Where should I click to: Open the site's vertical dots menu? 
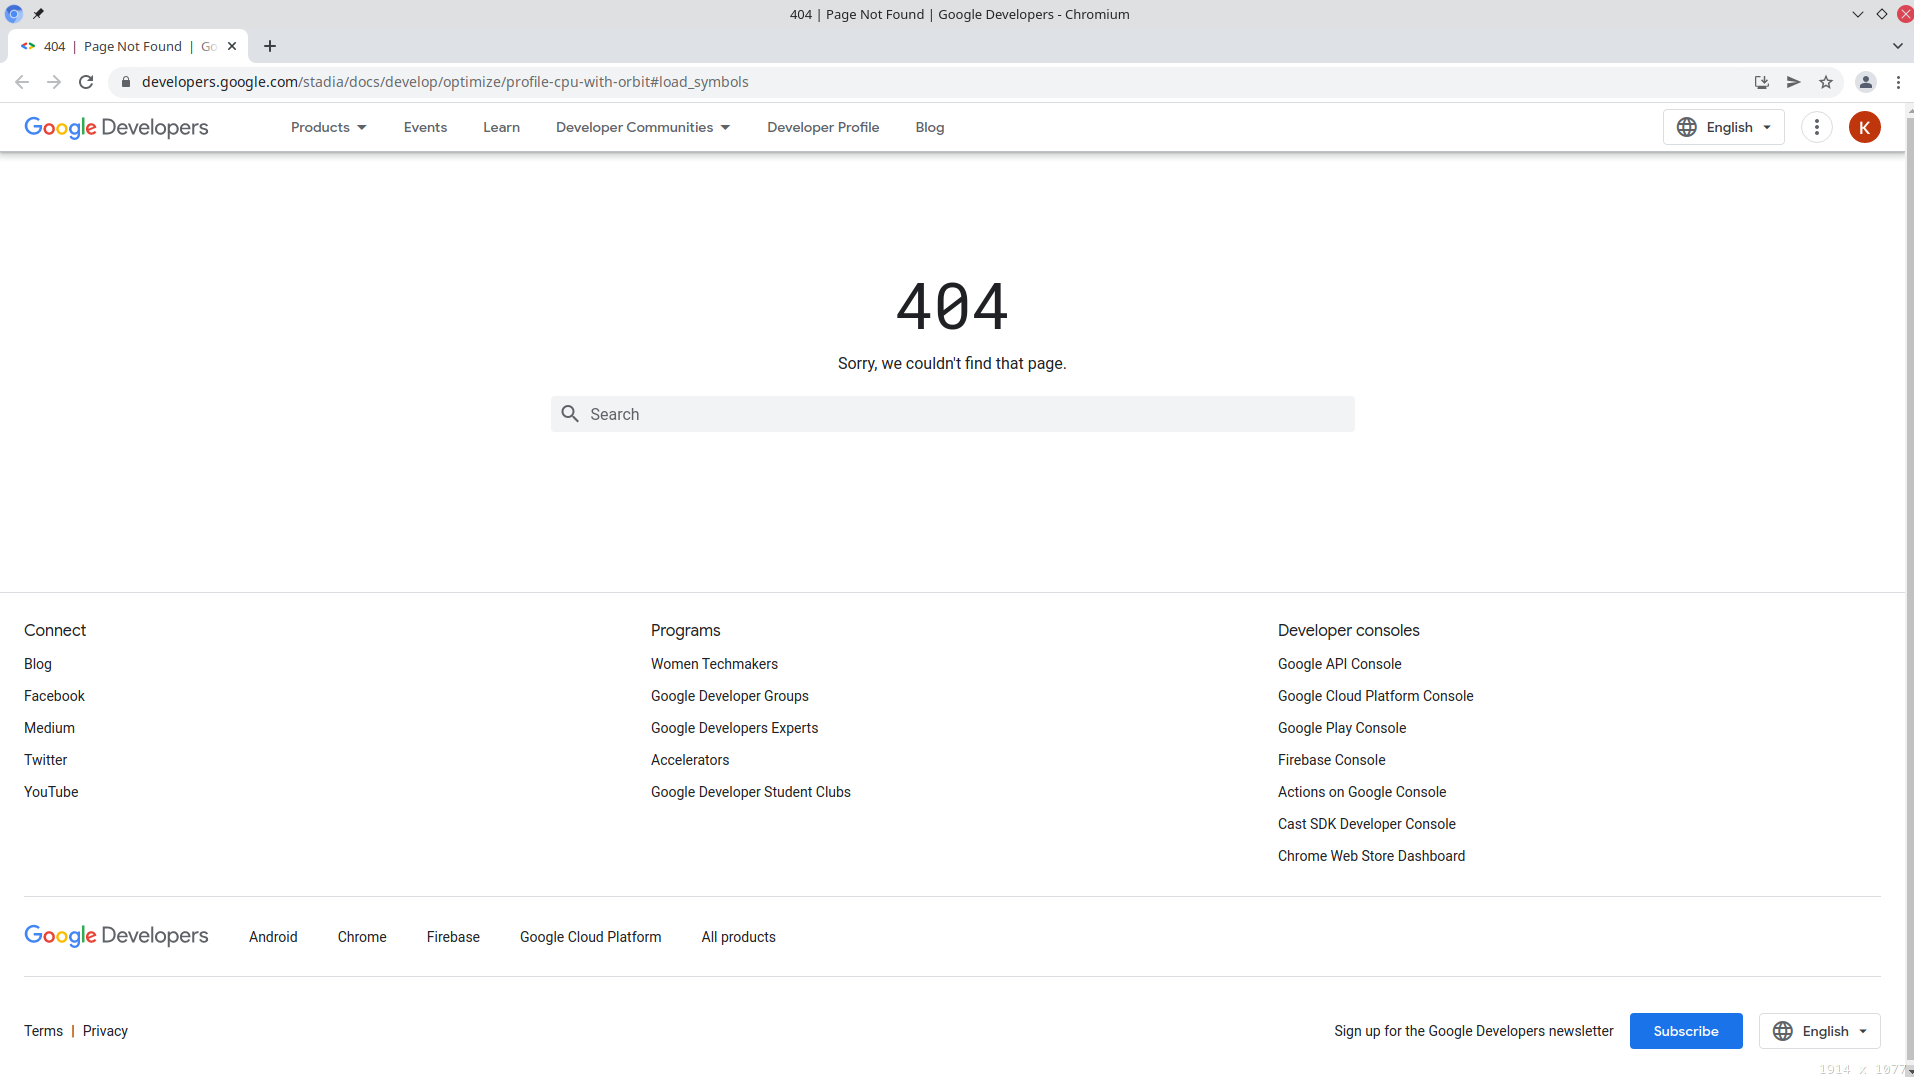pyautogui.click(x=1817, y=127)
